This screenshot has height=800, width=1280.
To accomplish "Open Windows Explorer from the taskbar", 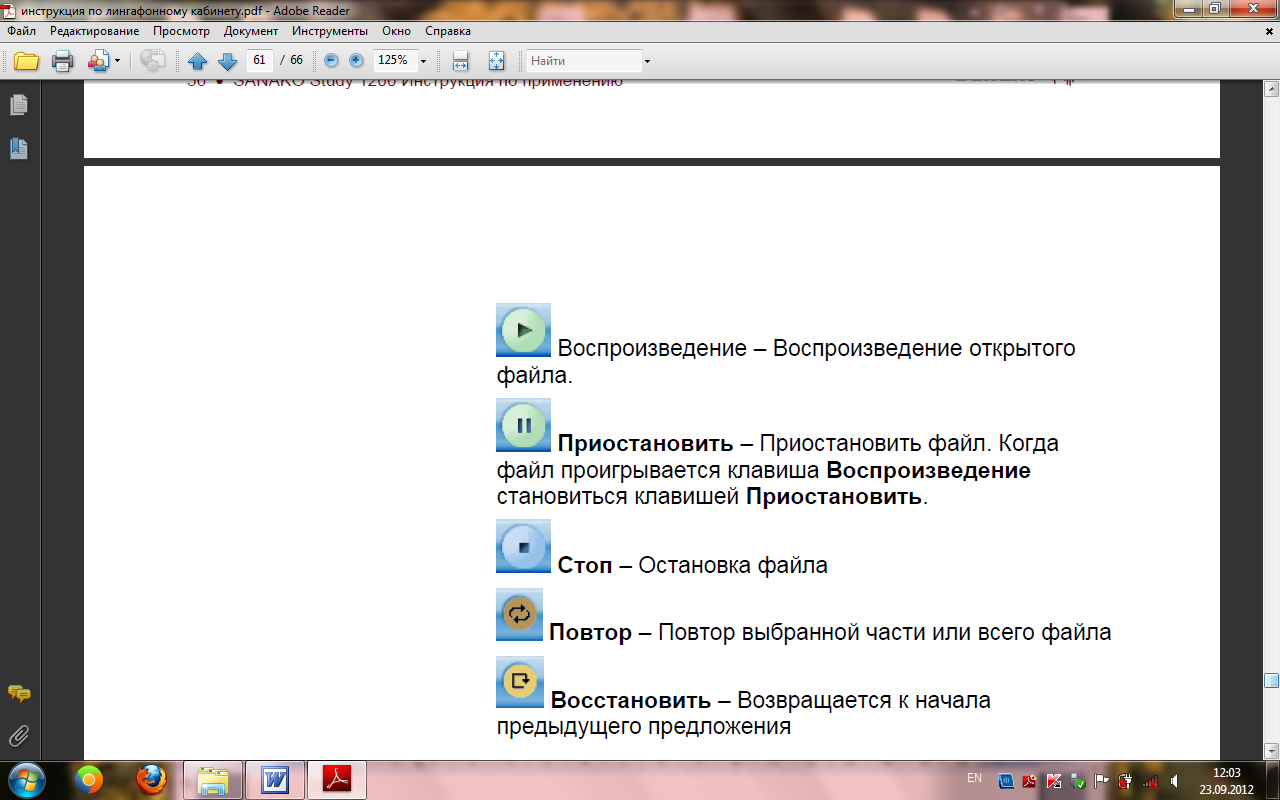I will pyautogui.click(x=213, y=779).
